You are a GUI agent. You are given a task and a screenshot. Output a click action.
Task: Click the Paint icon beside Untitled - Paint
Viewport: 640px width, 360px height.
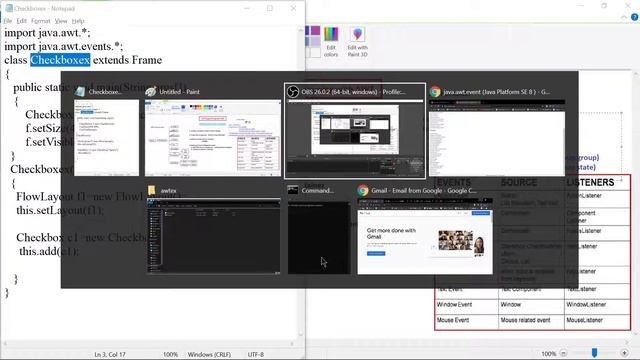(x=151, y=92)
